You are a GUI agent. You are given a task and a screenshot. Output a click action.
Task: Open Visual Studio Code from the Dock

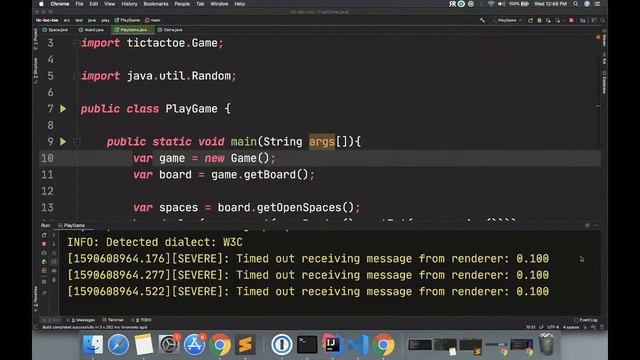(358, 344)
